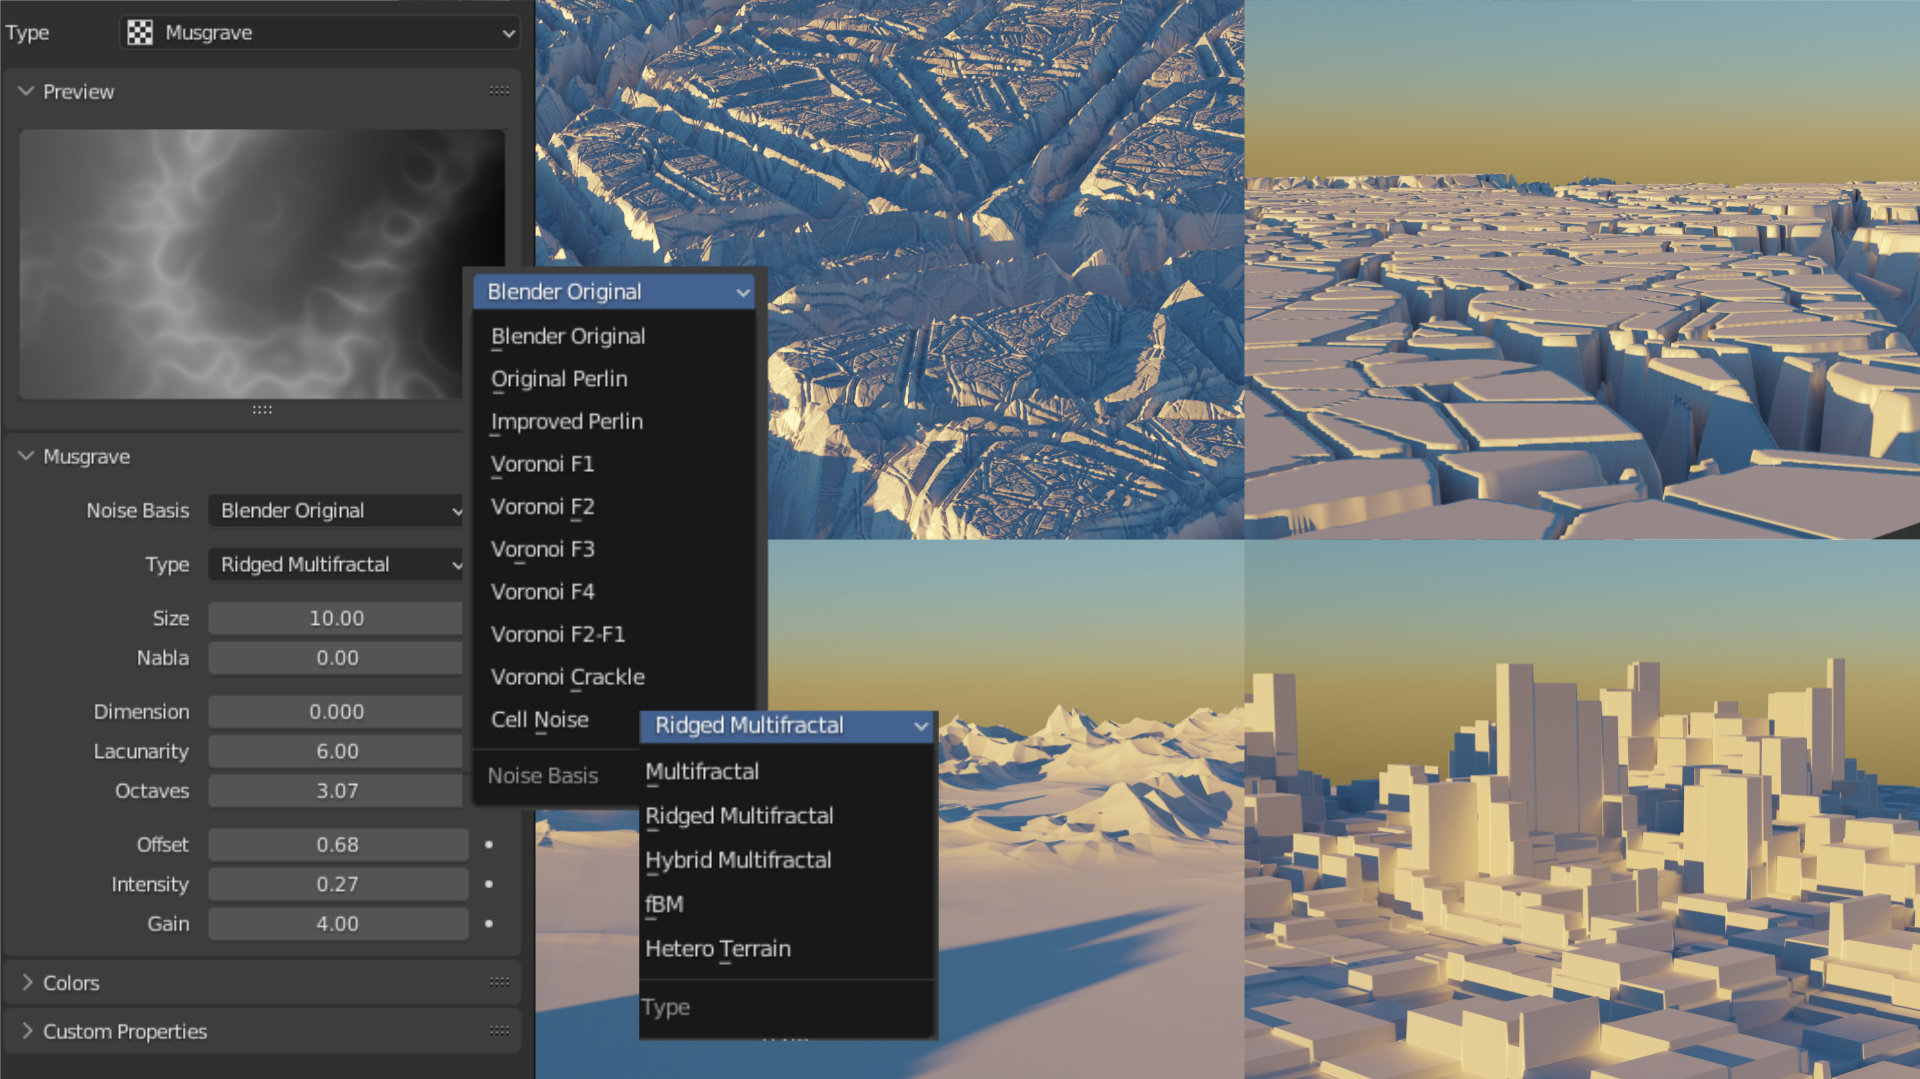Click the Lacunarity field showing 6.00
Viewport: 1920px width, 1079px height.
click(338, 751)
